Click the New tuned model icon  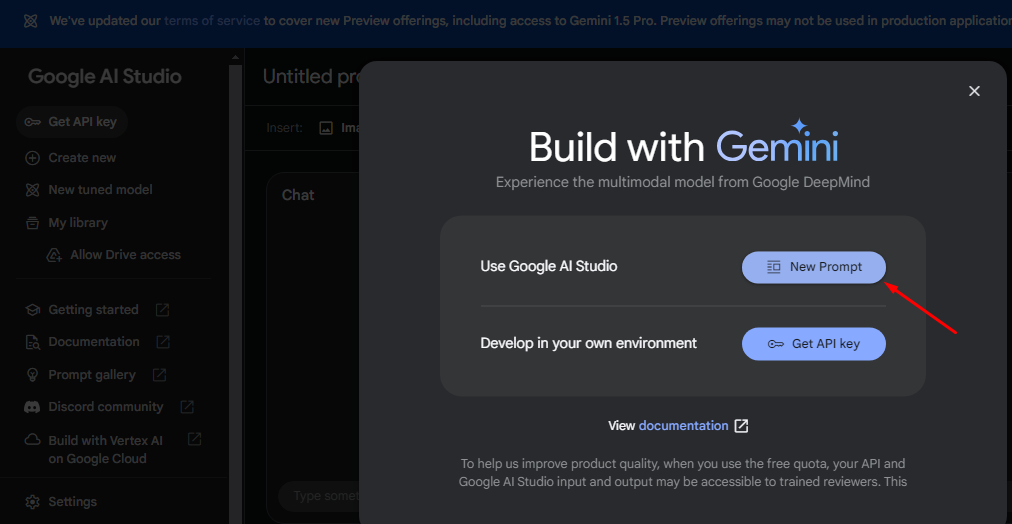[32, 190]
